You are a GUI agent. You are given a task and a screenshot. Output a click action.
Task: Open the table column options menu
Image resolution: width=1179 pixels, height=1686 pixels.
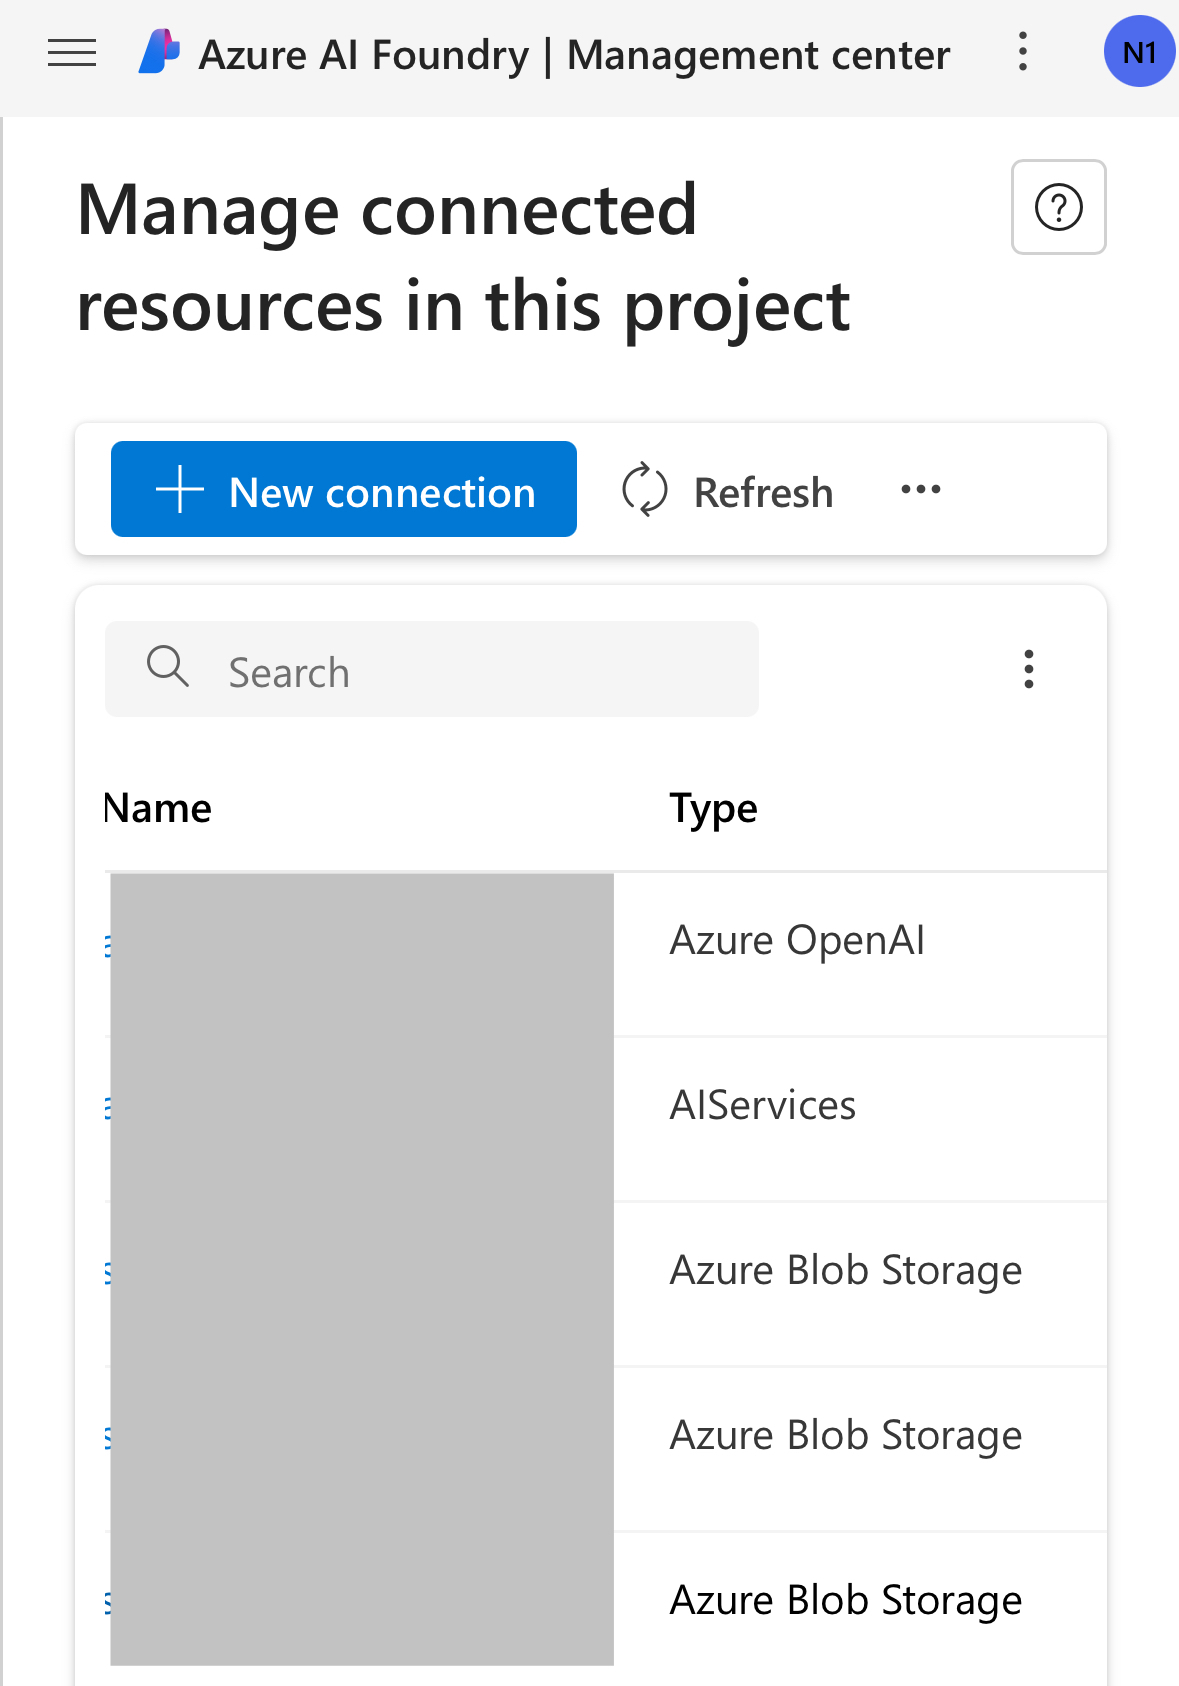1028,669
